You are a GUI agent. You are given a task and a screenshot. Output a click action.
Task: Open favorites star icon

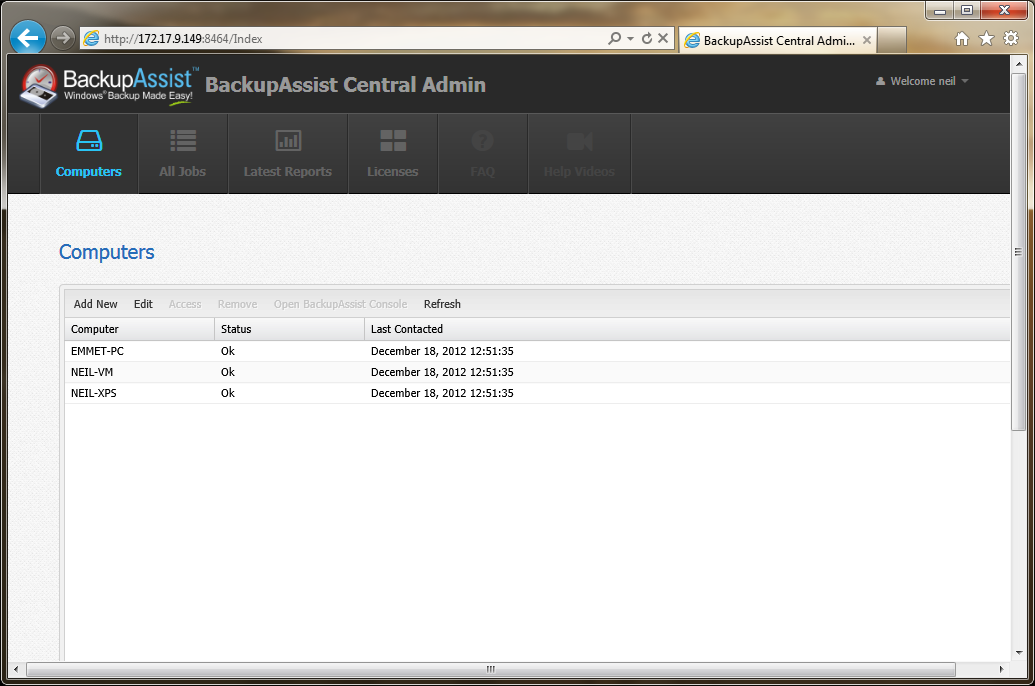(x=986, y=39)
